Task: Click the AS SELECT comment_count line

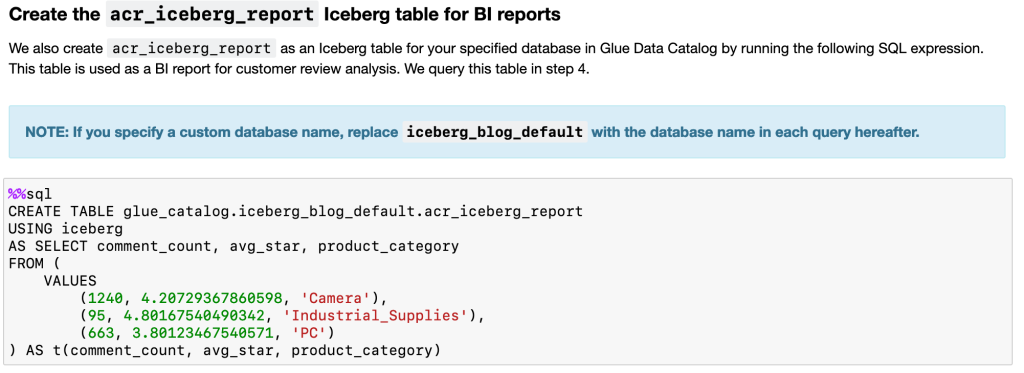Action: pos(233,246)
